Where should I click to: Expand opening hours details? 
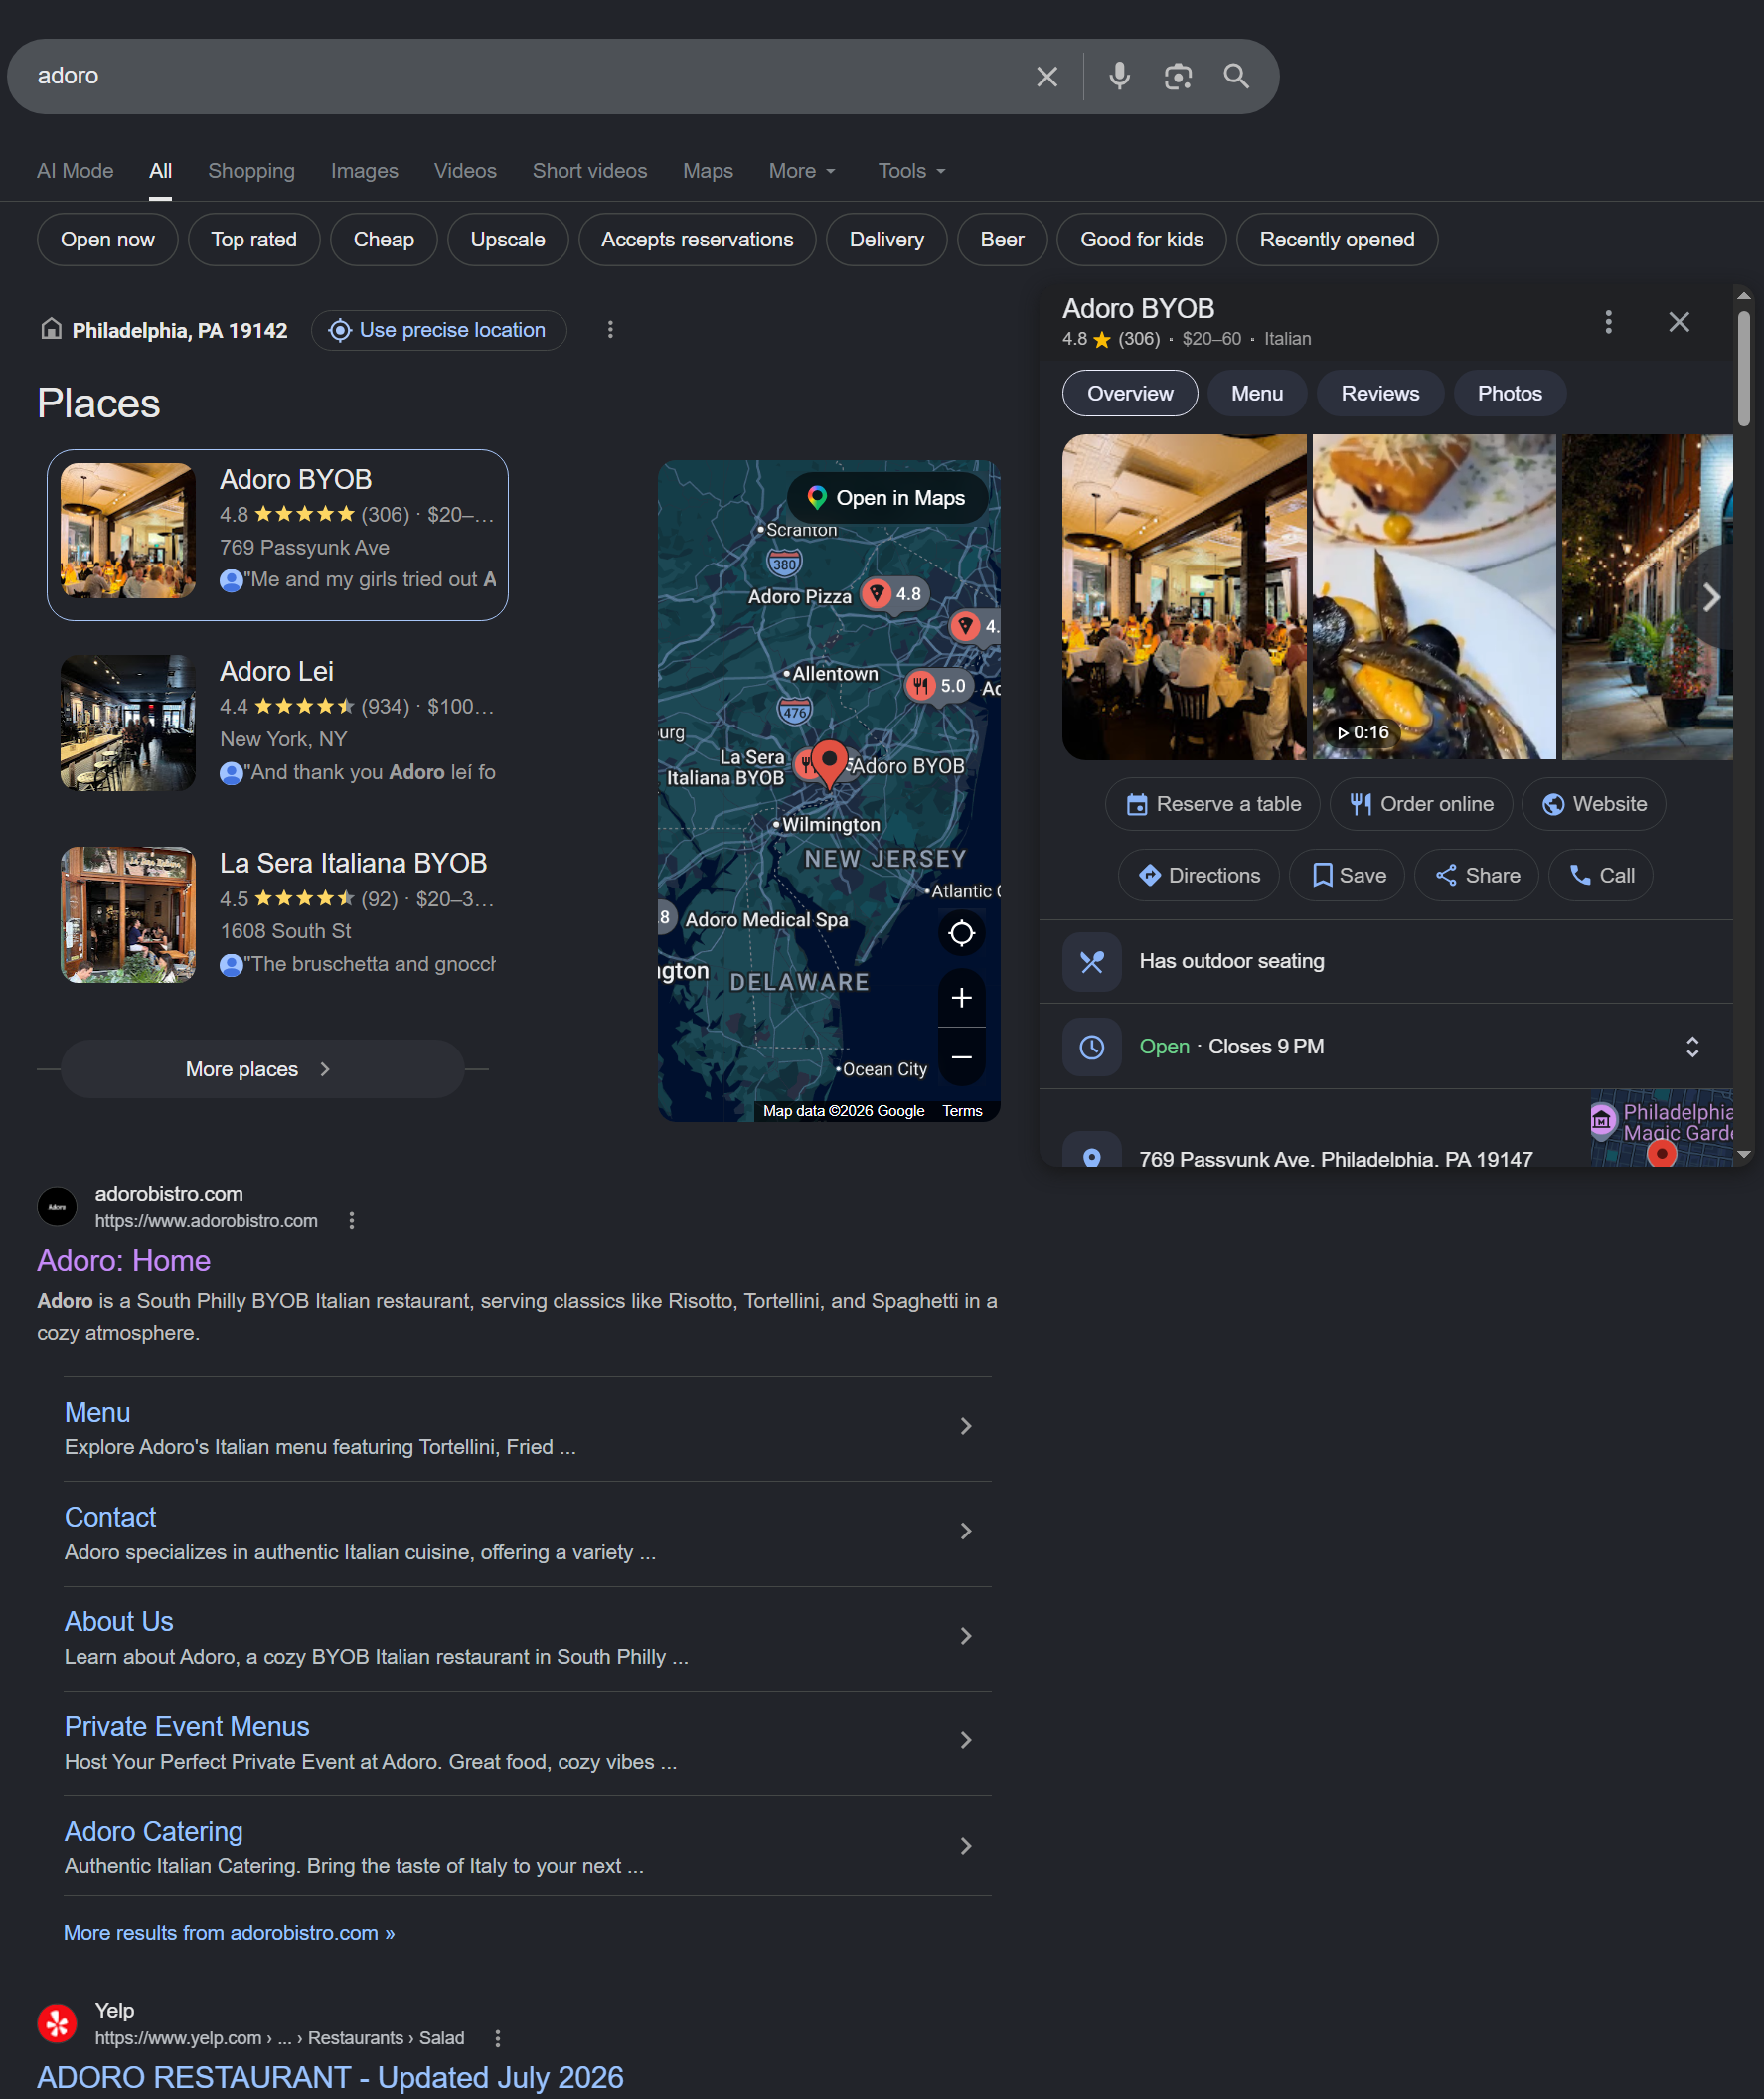pyautogui.click(x=1692, y=1047)
